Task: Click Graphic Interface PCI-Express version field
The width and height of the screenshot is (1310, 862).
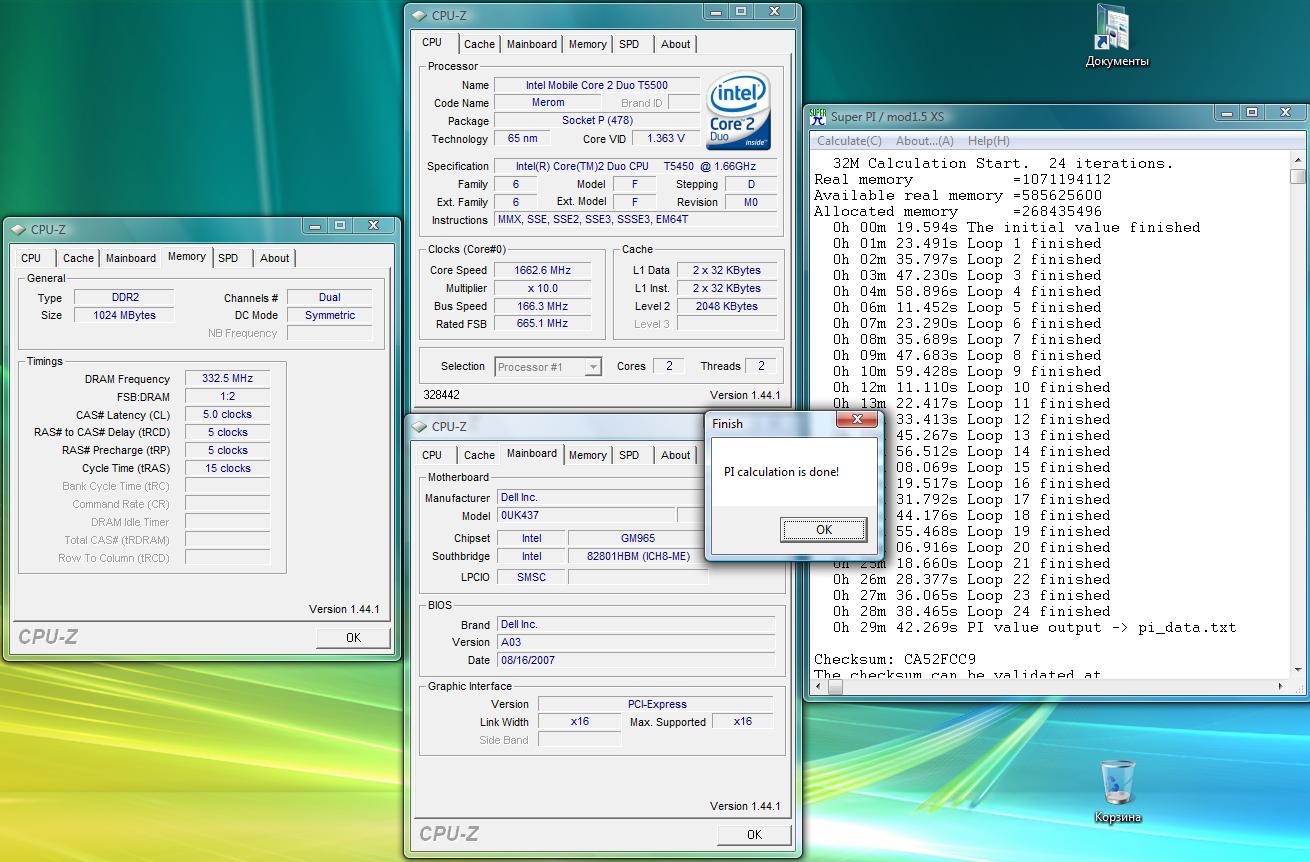Action: 657,704
